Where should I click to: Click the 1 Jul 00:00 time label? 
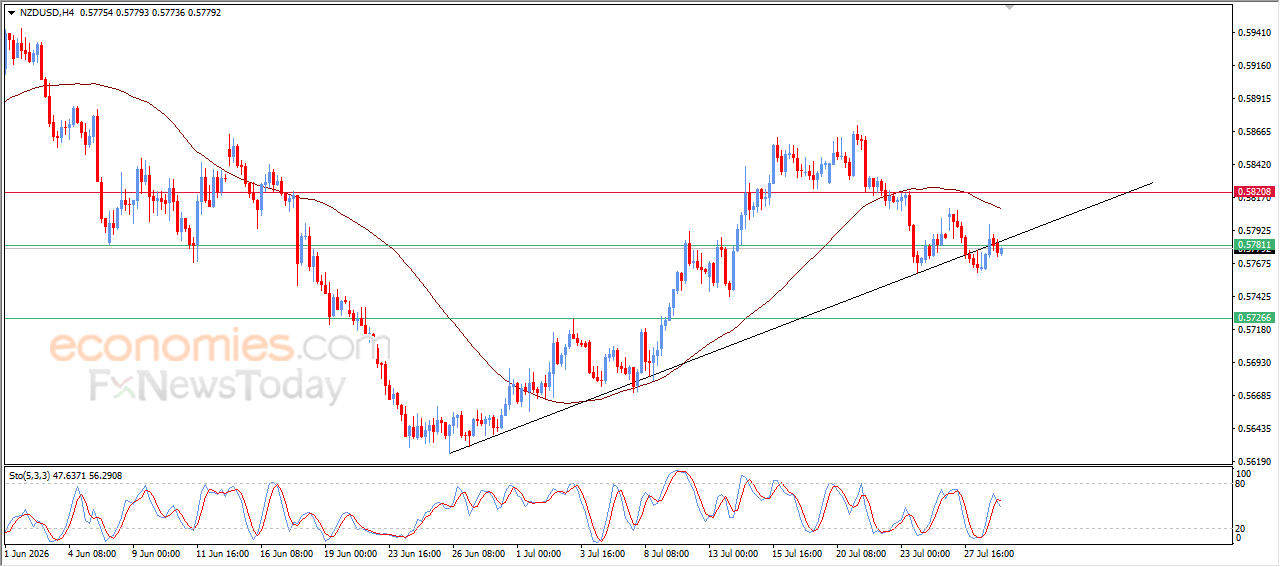tap(540, 552)
